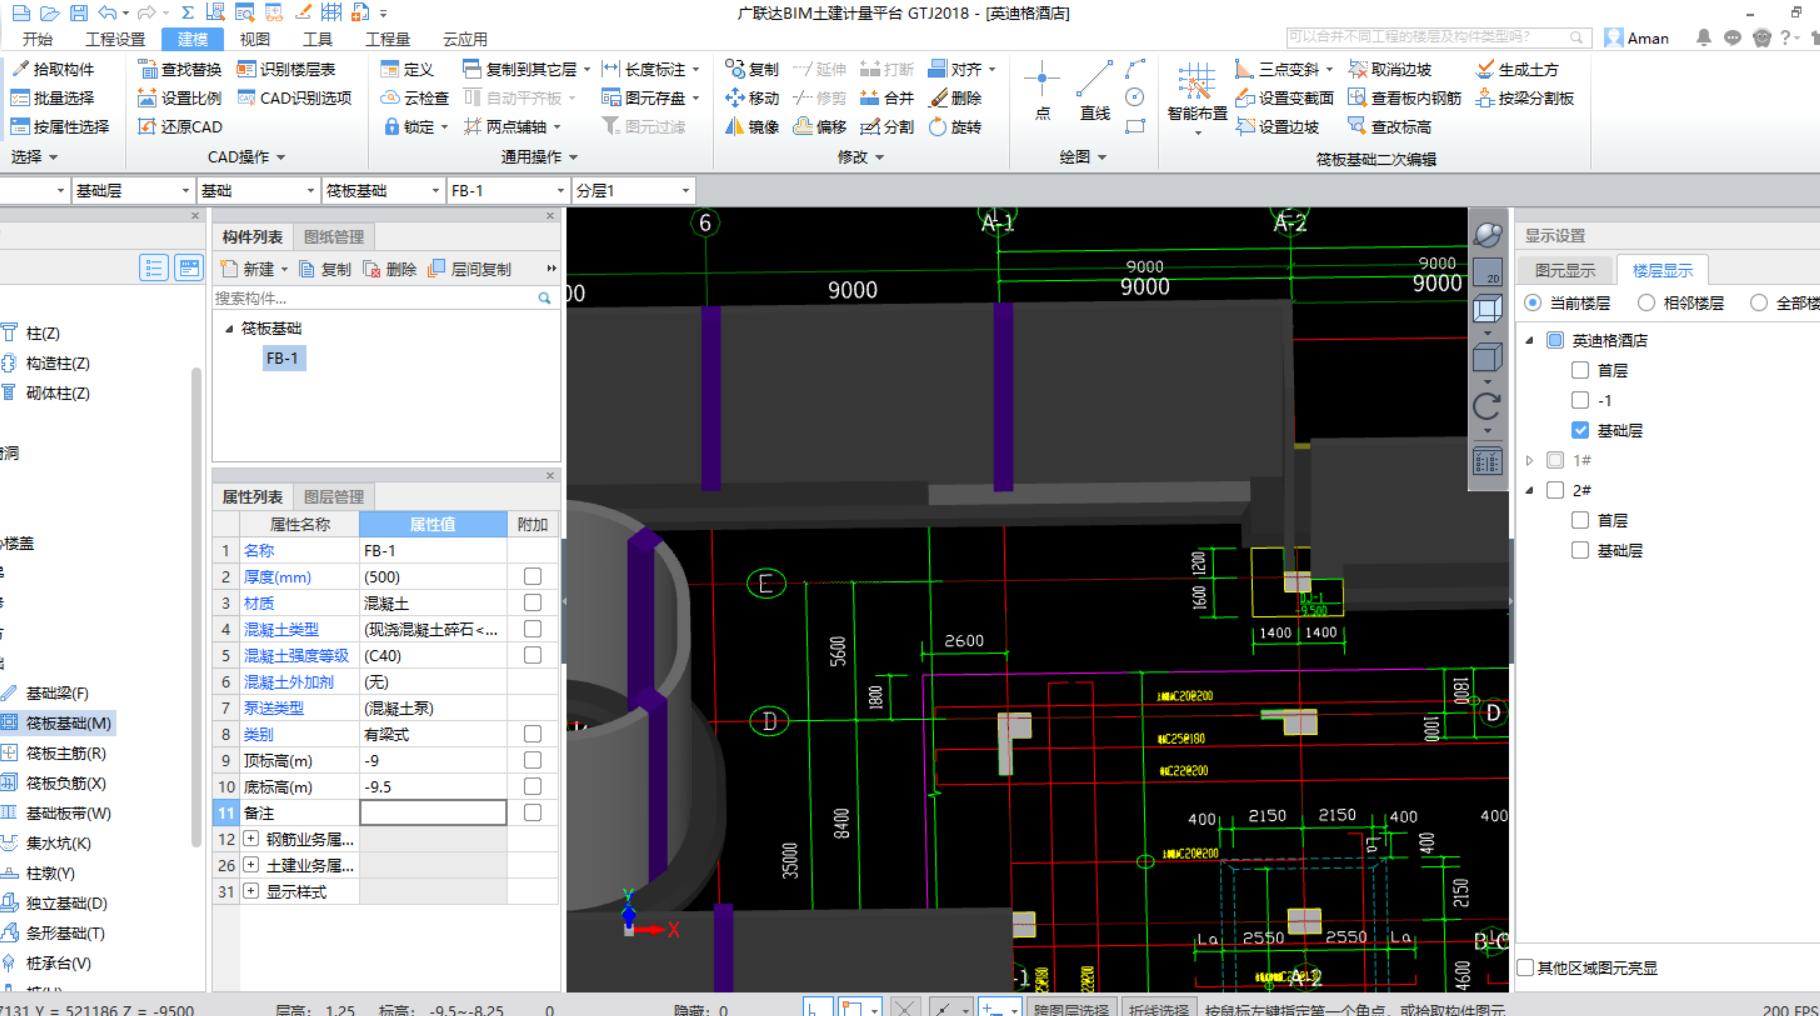
Task: Open the 复制到其它层 dropdown arrow
Action: click(x=587, y=69)
